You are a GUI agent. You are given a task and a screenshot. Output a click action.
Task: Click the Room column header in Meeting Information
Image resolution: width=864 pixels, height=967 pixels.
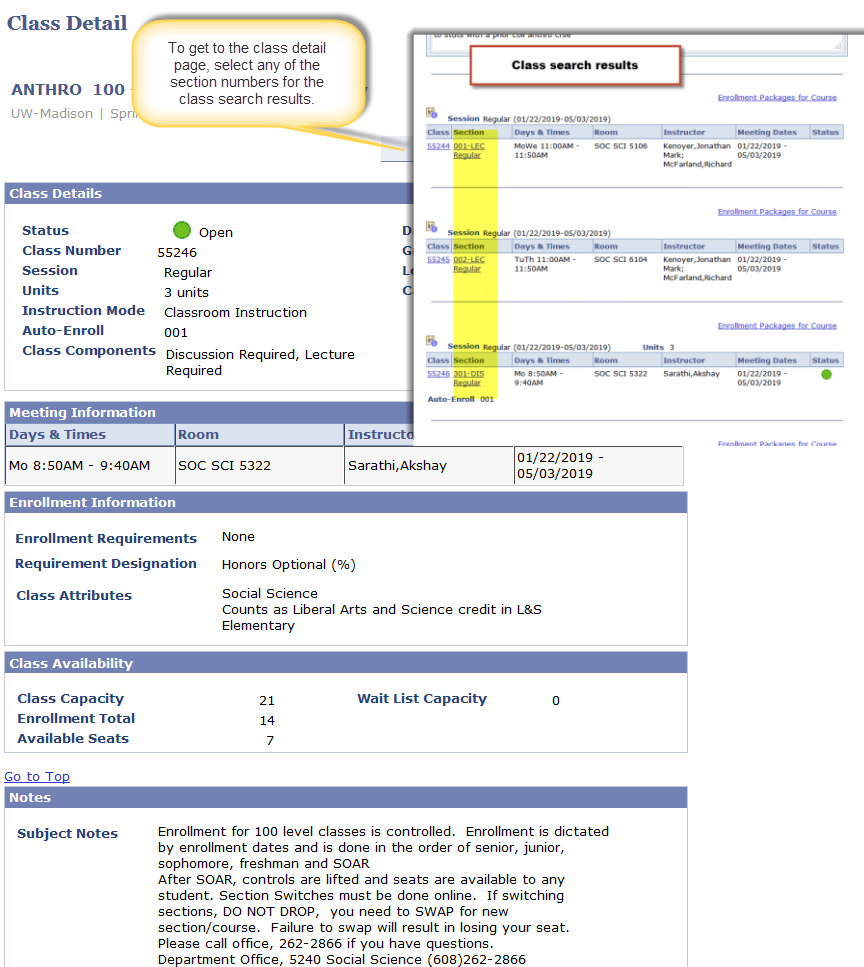pos(260,435)
